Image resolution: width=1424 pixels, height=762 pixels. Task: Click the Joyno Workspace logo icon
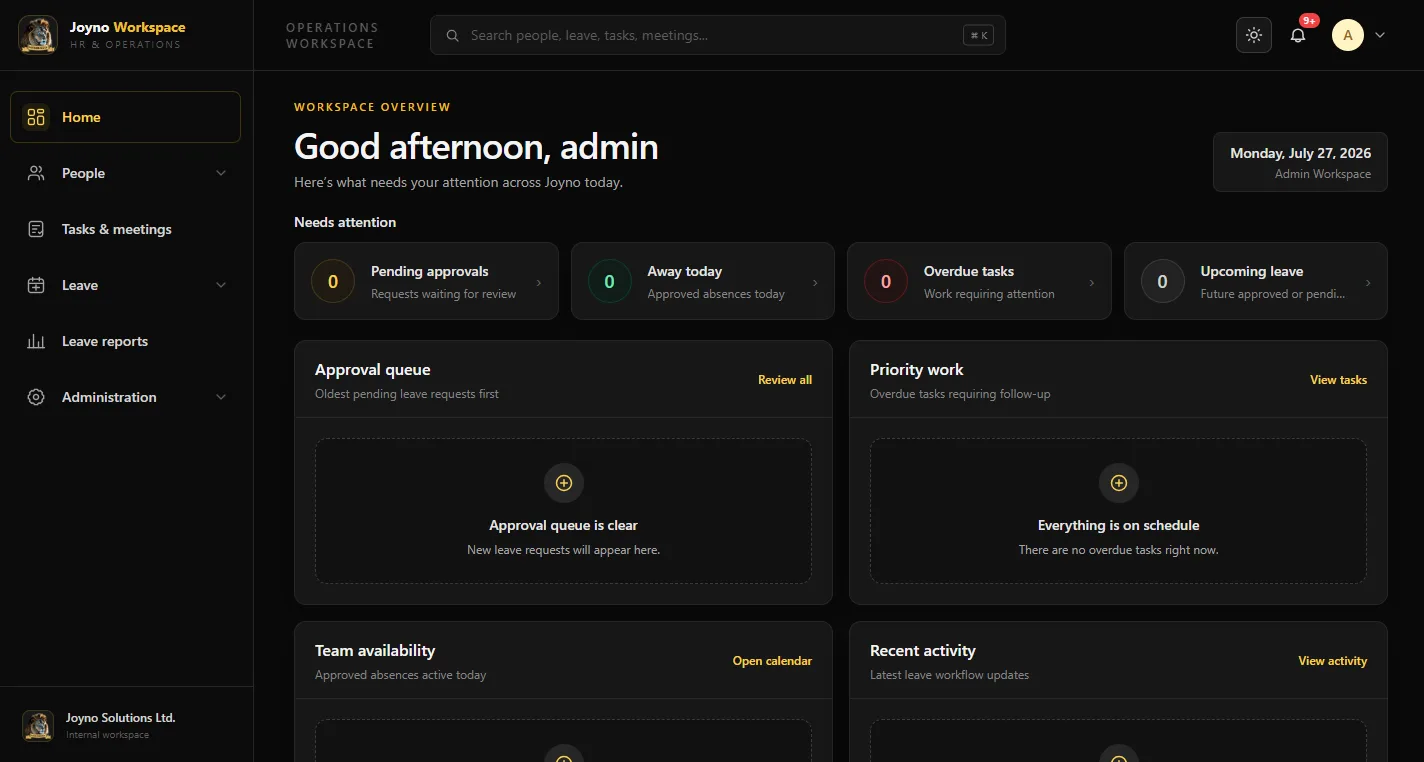tap(38, 35)
